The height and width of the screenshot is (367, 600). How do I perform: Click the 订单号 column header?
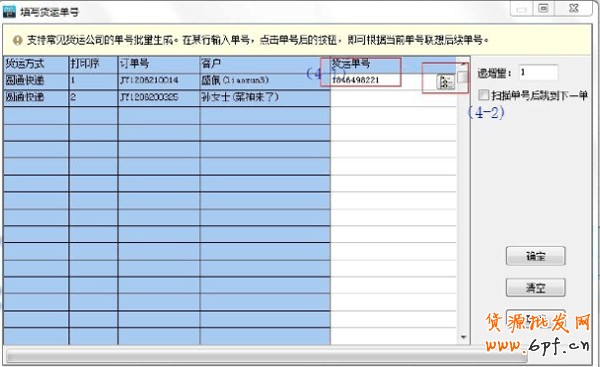pos(159,64)
